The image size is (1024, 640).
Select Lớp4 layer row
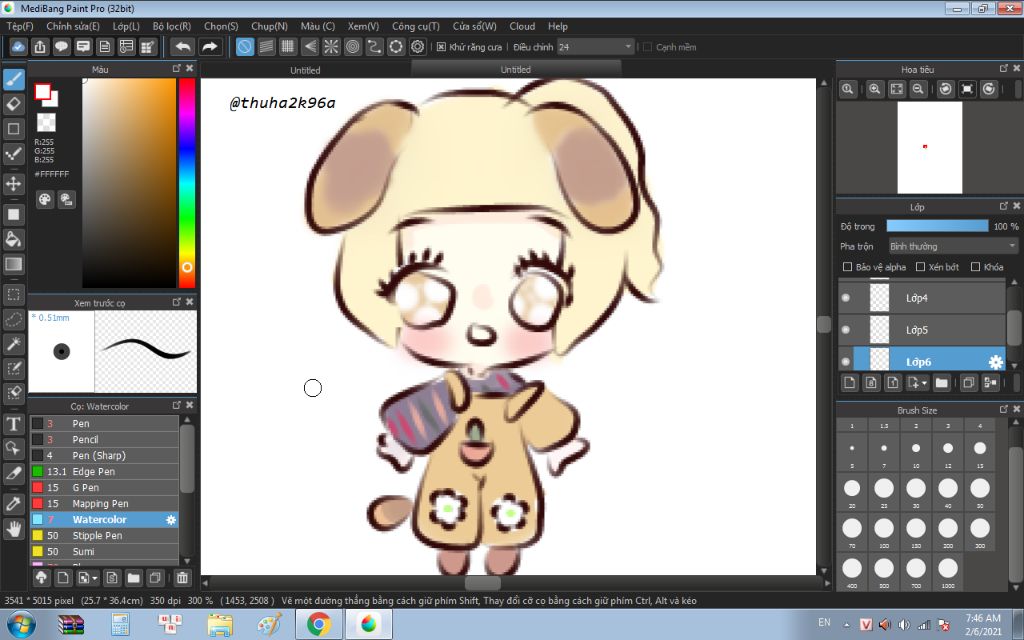922,298
